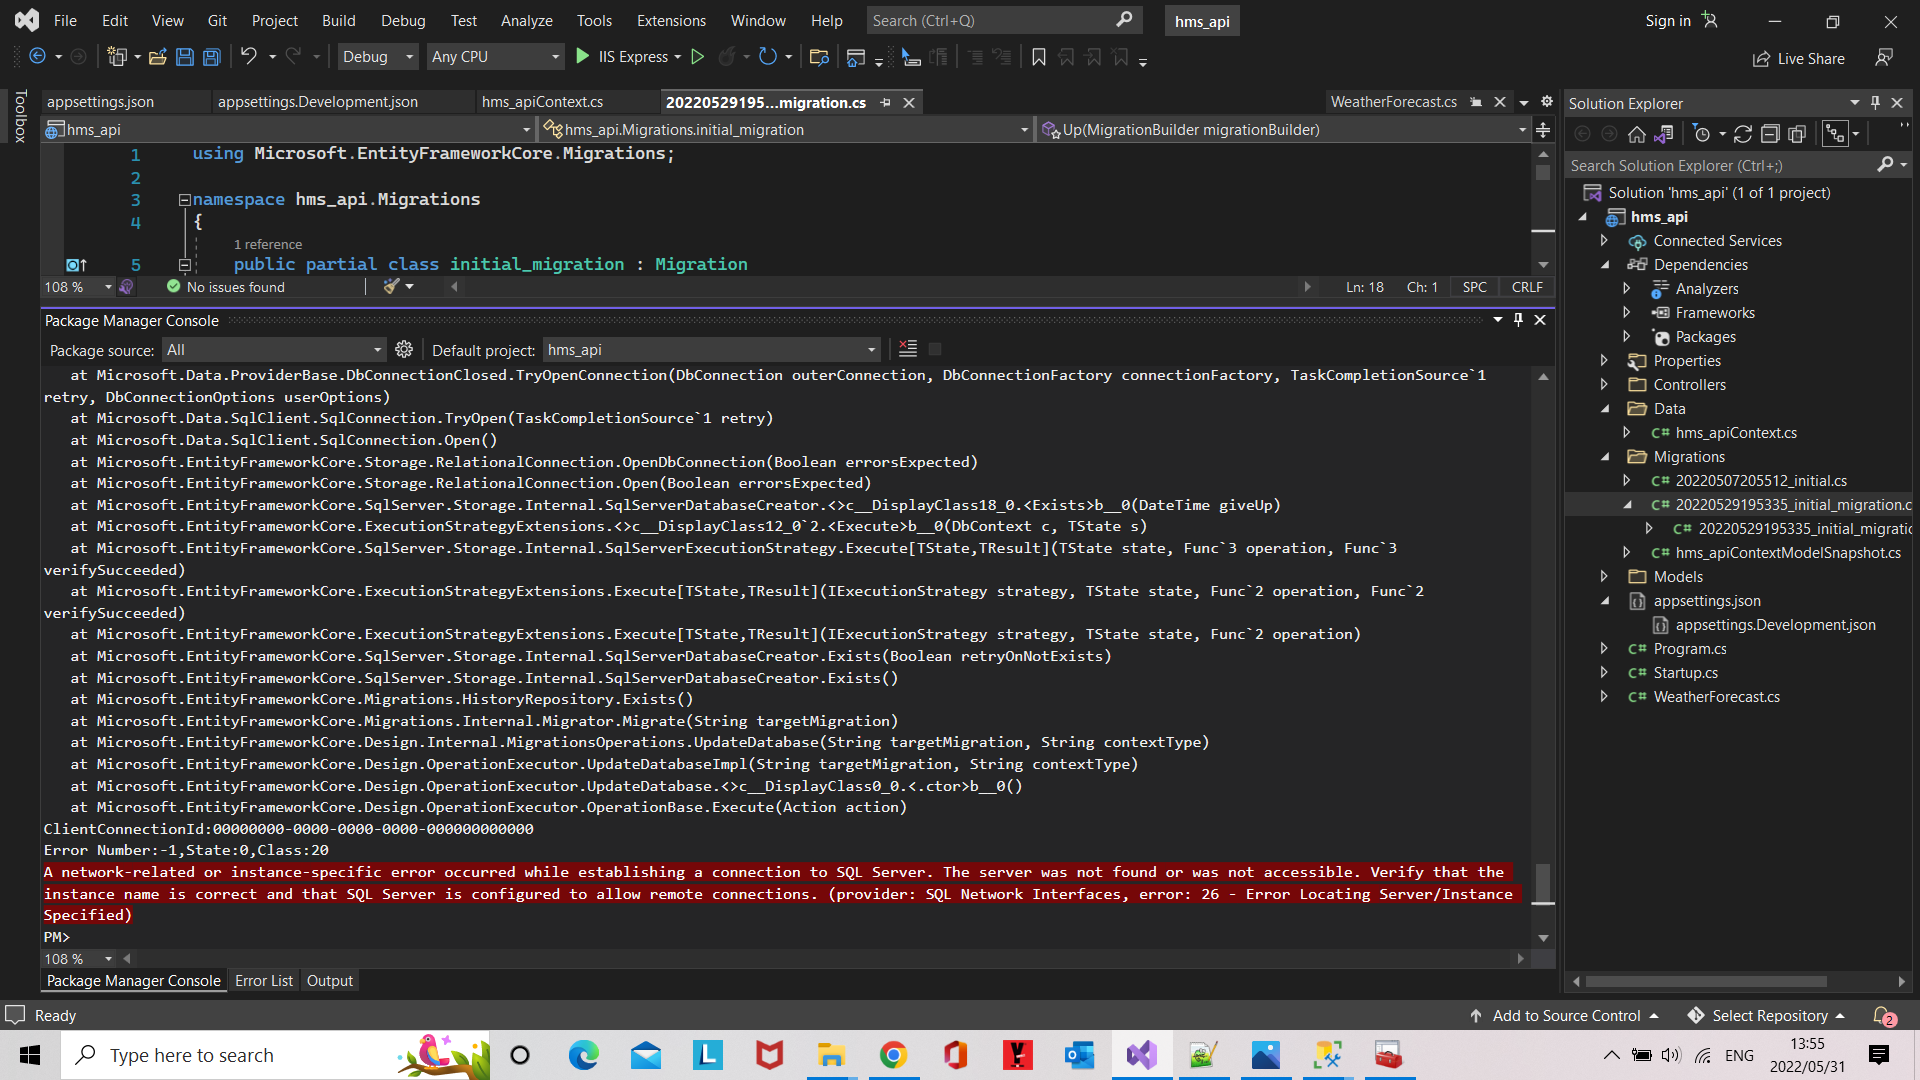Click the Sign in link
Screen dimensions: 1920x1080
[x=1667, y=20]
